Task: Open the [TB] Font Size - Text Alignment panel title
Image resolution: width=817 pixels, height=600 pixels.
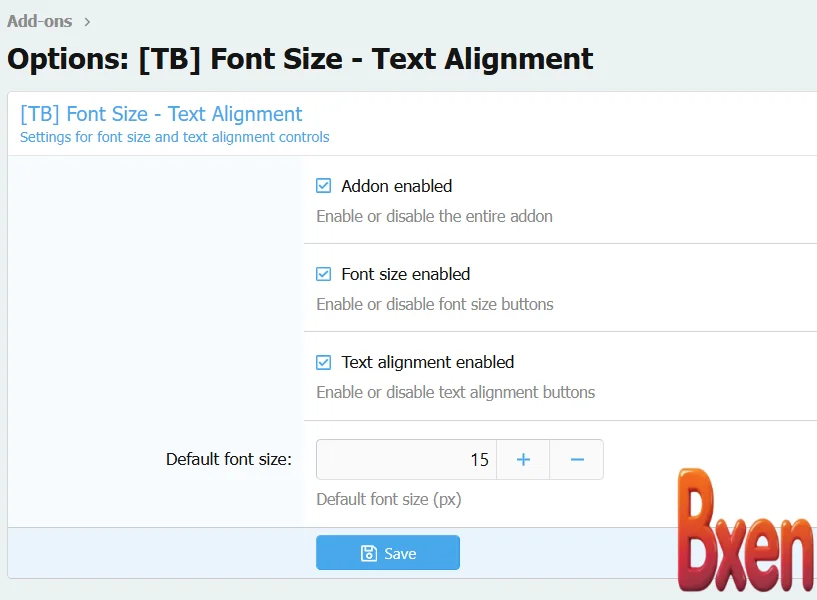Action: [161, 114]
